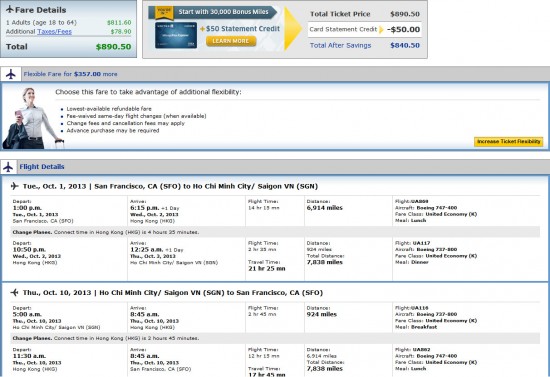This screenshot has height=377, width=550.
Task: Click the airplane icon beside Fare Details
Action: [9, 9]
